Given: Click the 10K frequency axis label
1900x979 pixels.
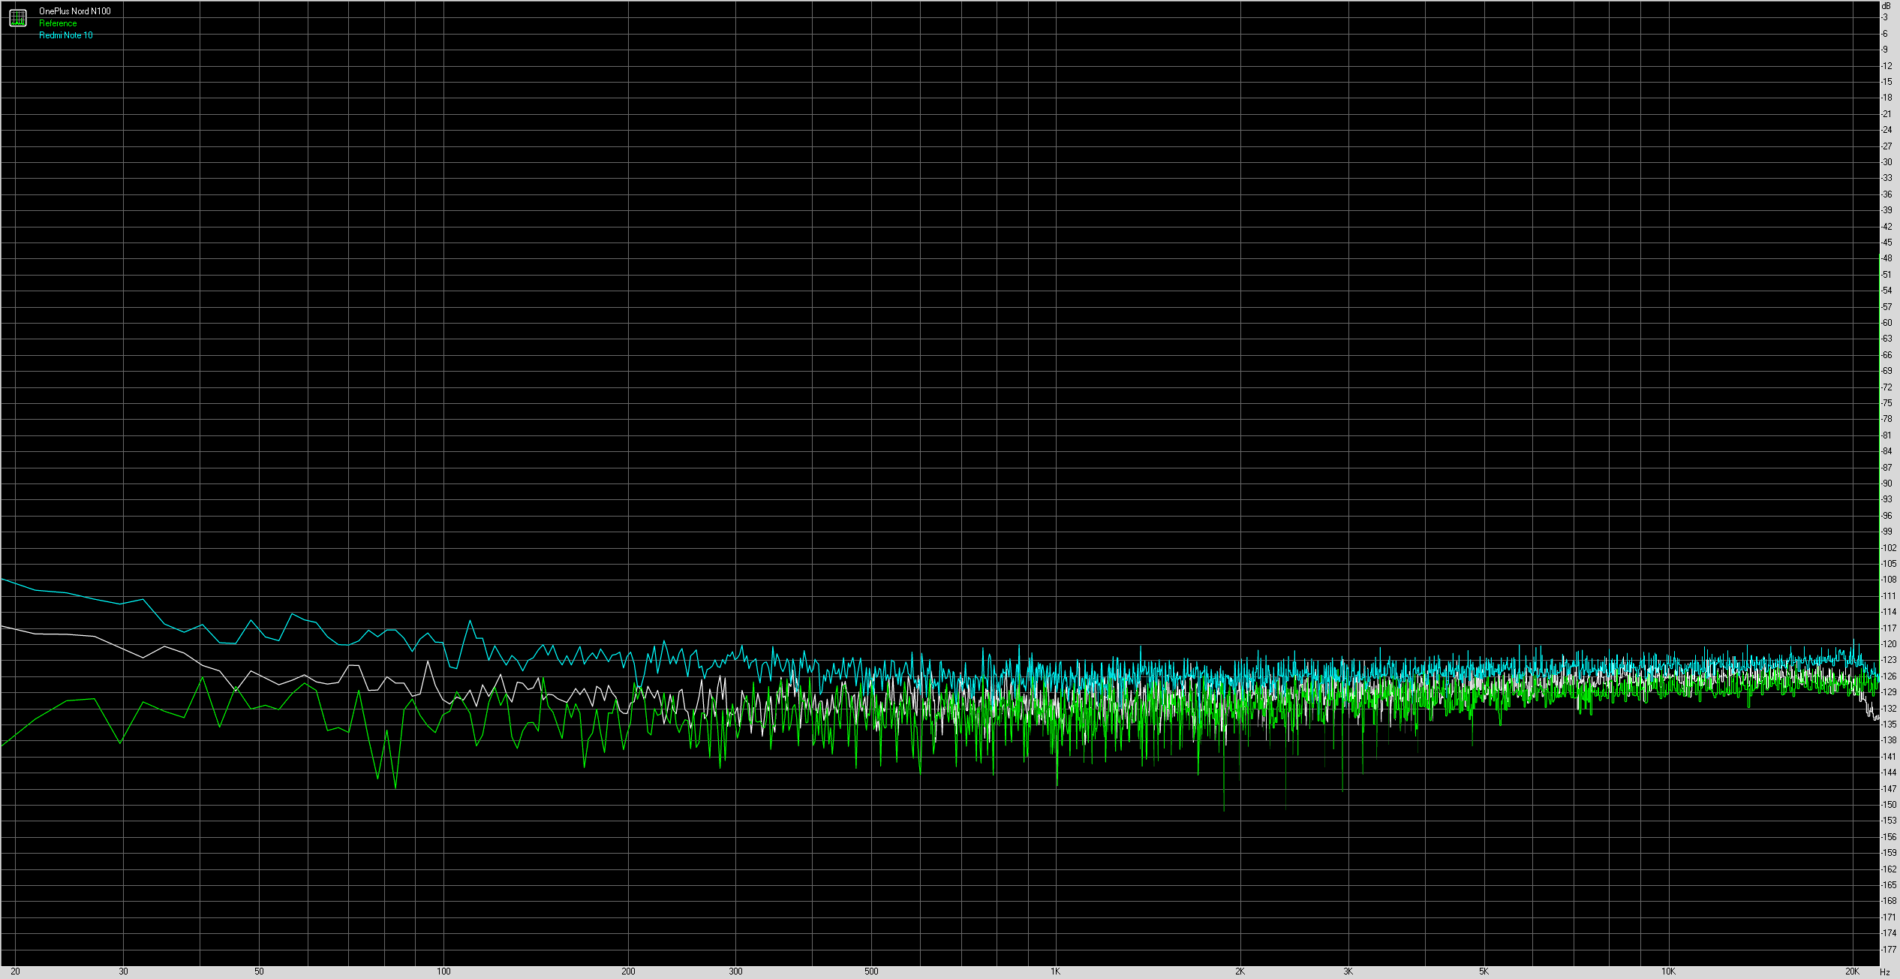Looking at the screenshot, I should point(1668,971).
